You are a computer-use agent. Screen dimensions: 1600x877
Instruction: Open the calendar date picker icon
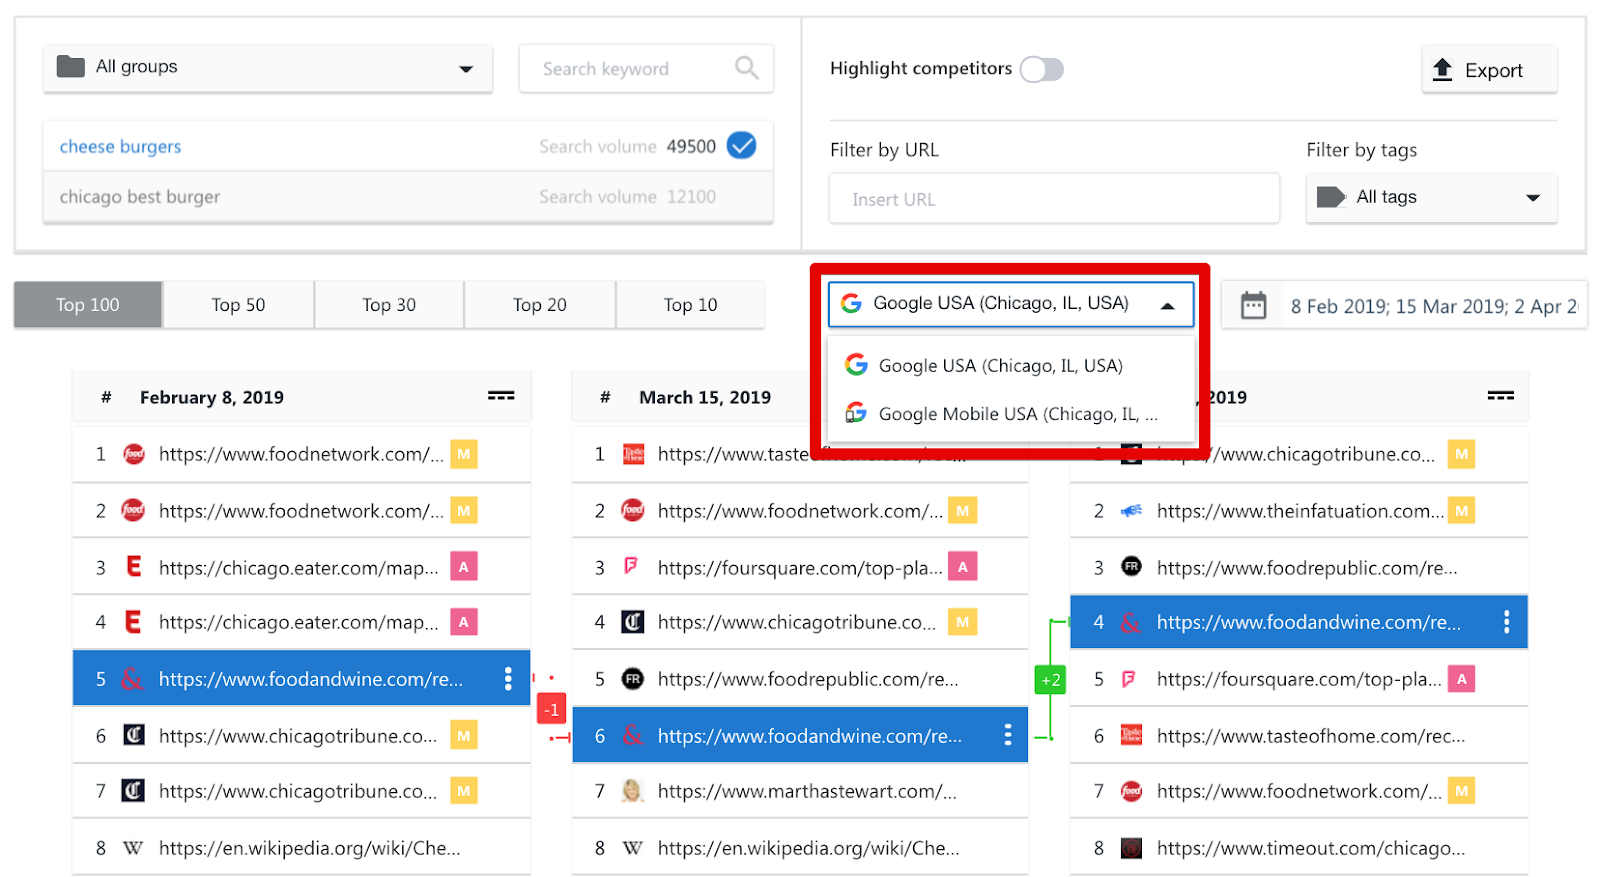point(1253,305)
